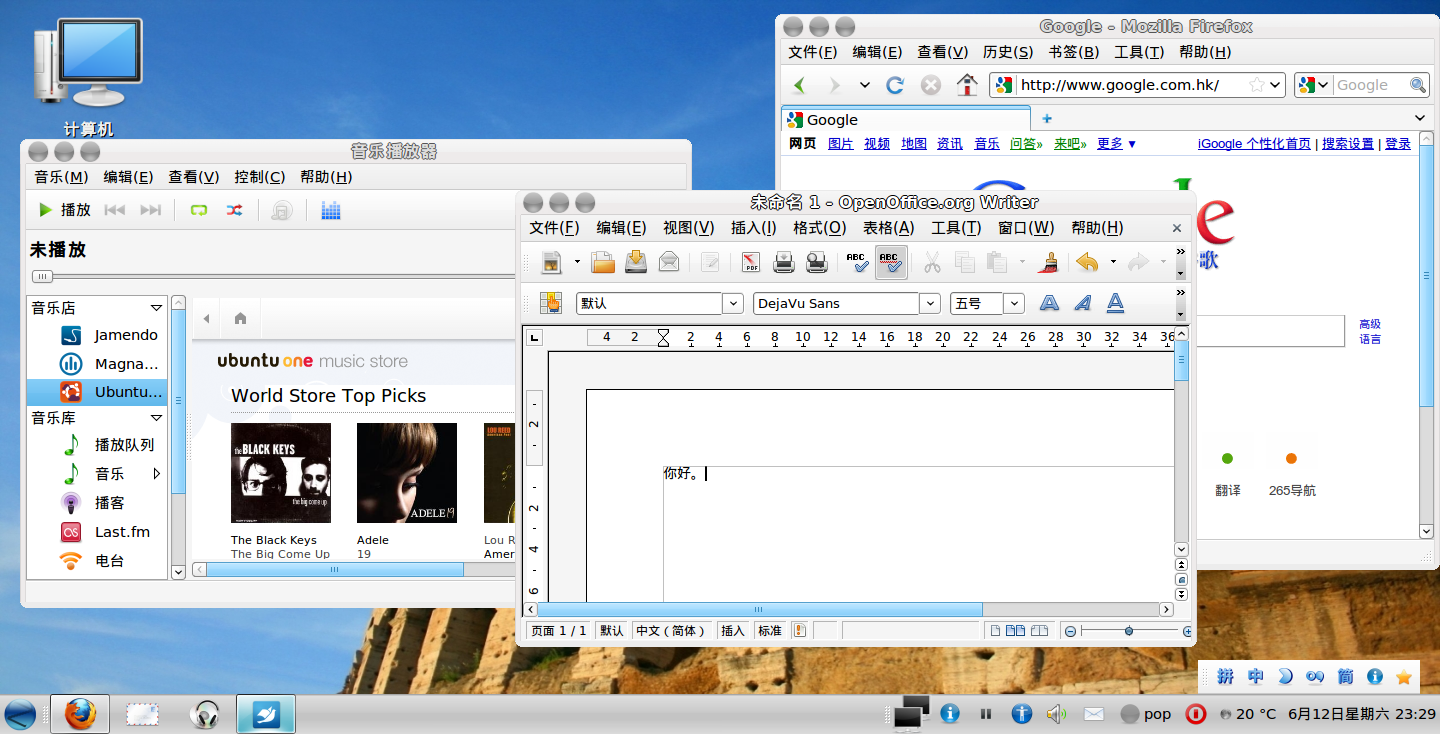Open Undo history dropdown arrow in Writer
The image size is (1440, 734).
pos(1113,263)
